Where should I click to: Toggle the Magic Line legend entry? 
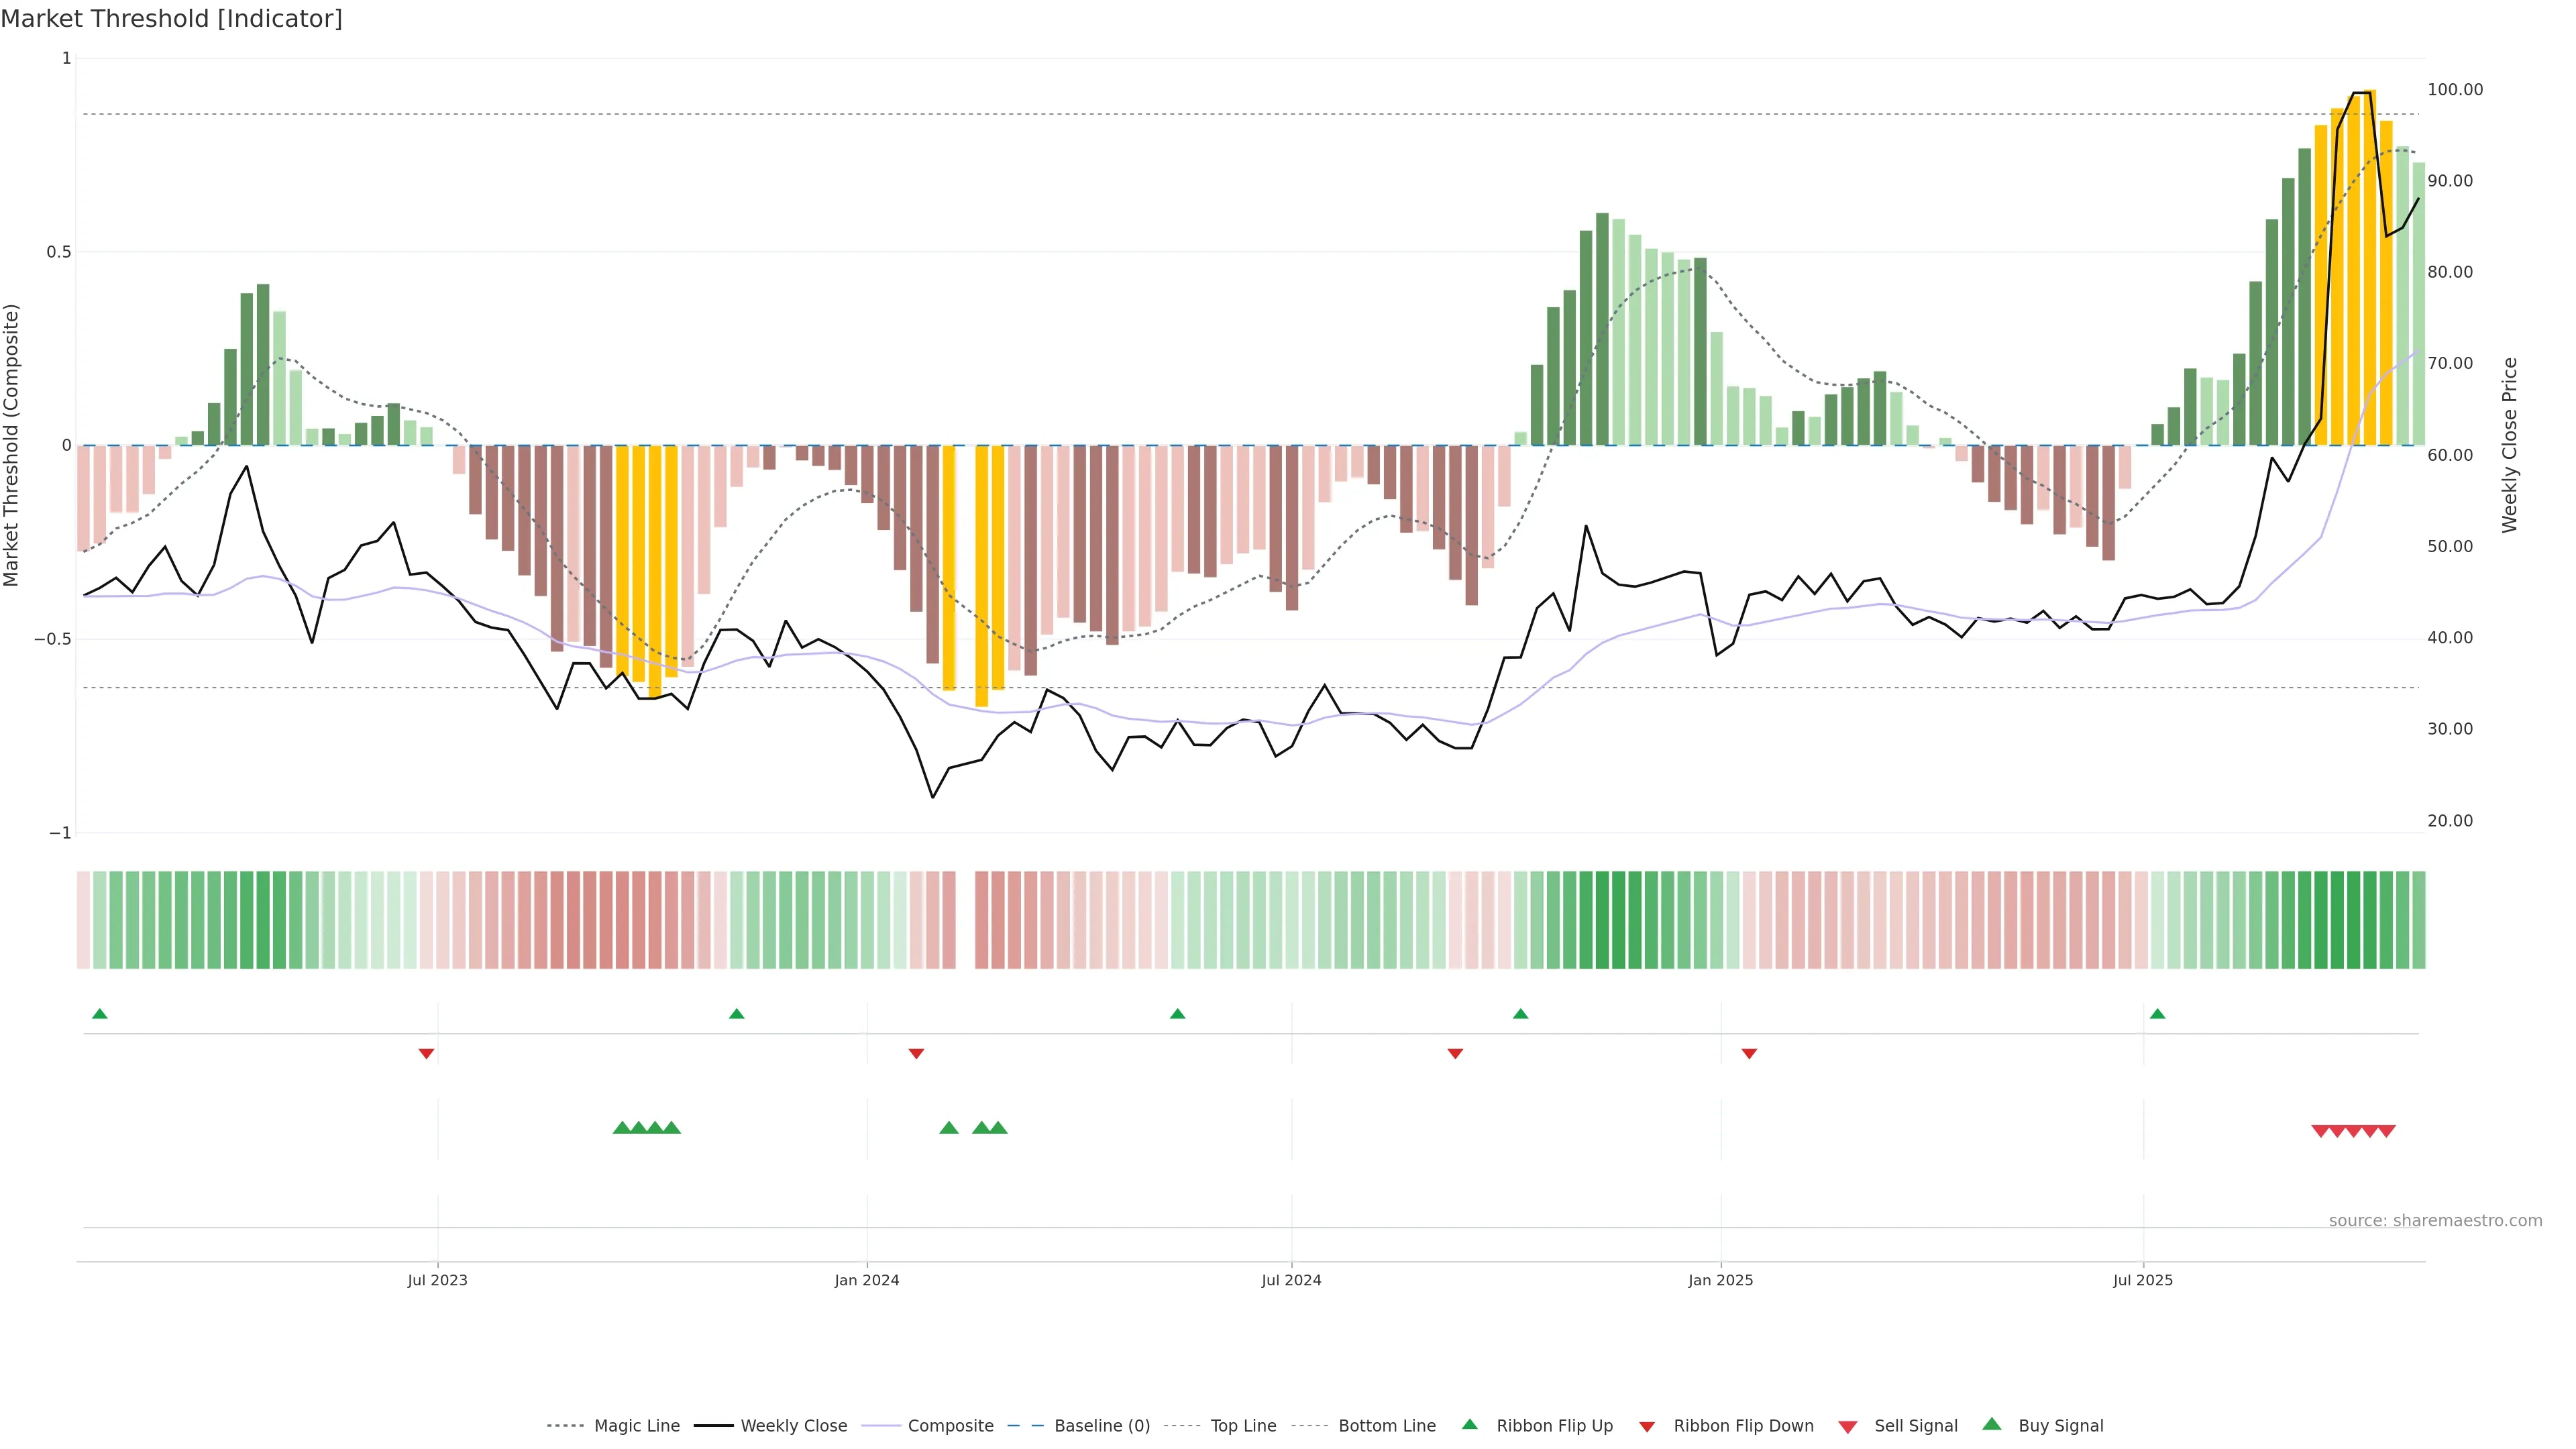[x=636, y=1426]
